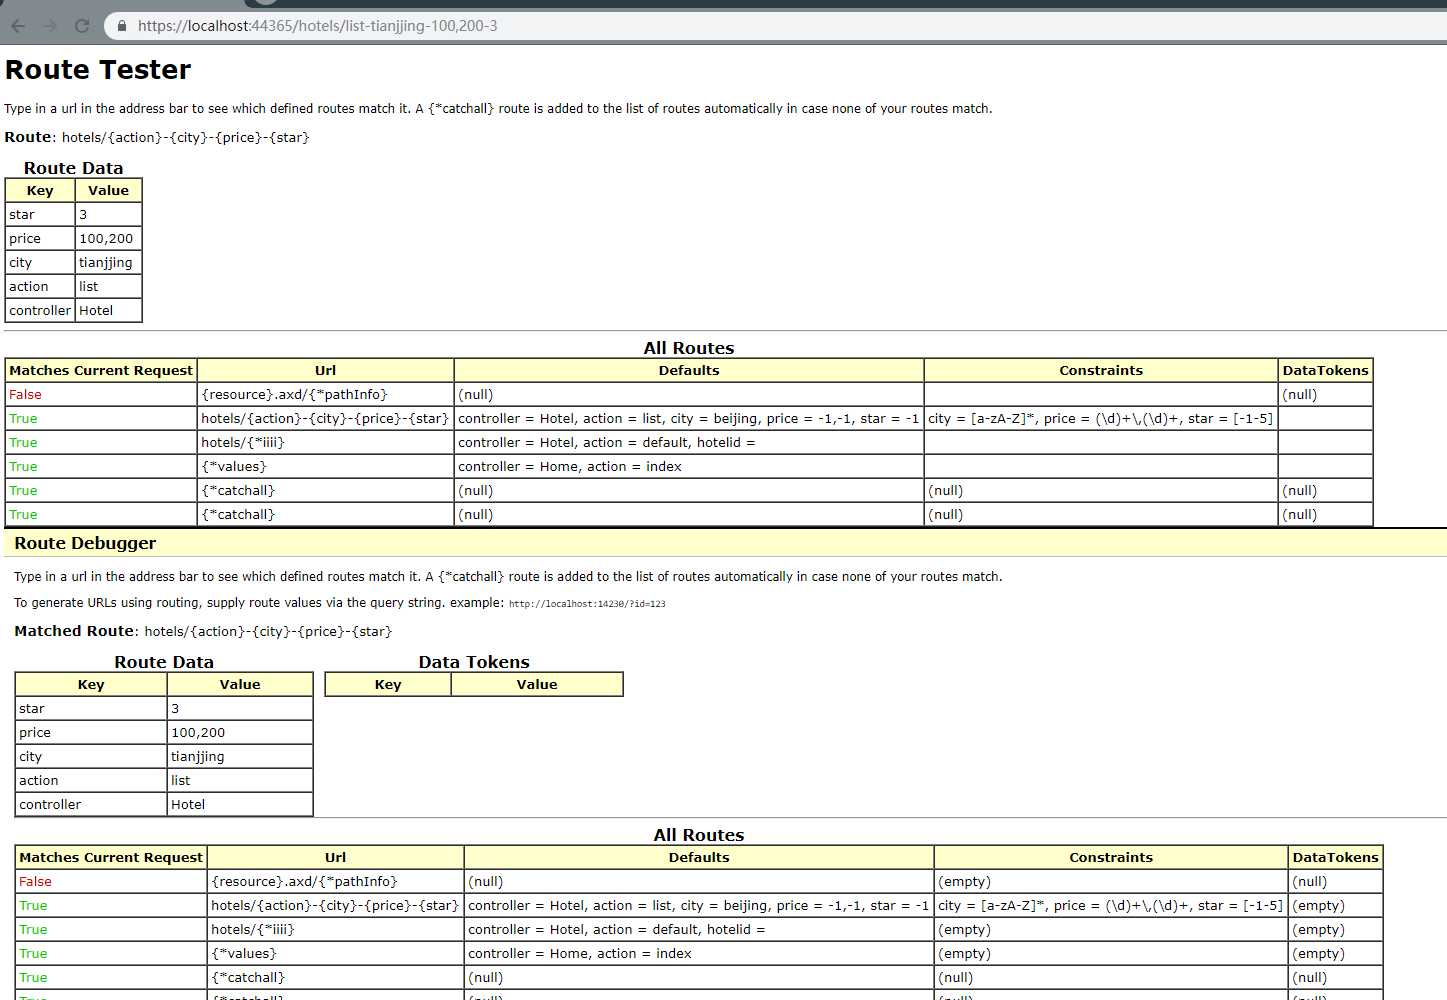Click the route text hotels/{action}-{city}-{price}-{star} under Route Tester
1447x1000 pixels.
point(186,138)
